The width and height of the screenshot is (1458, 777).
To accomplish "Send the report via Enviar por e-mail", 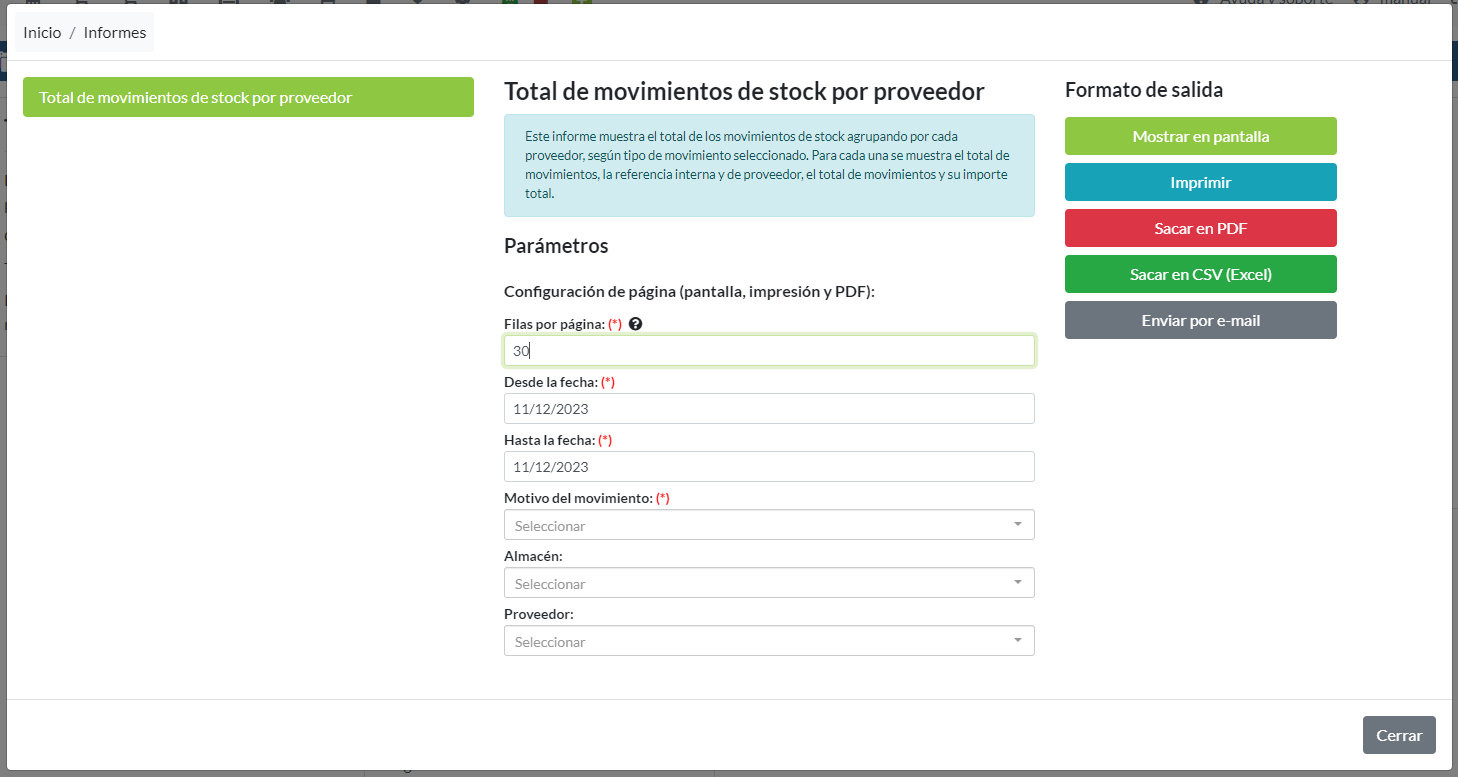I will [1200, 319].
